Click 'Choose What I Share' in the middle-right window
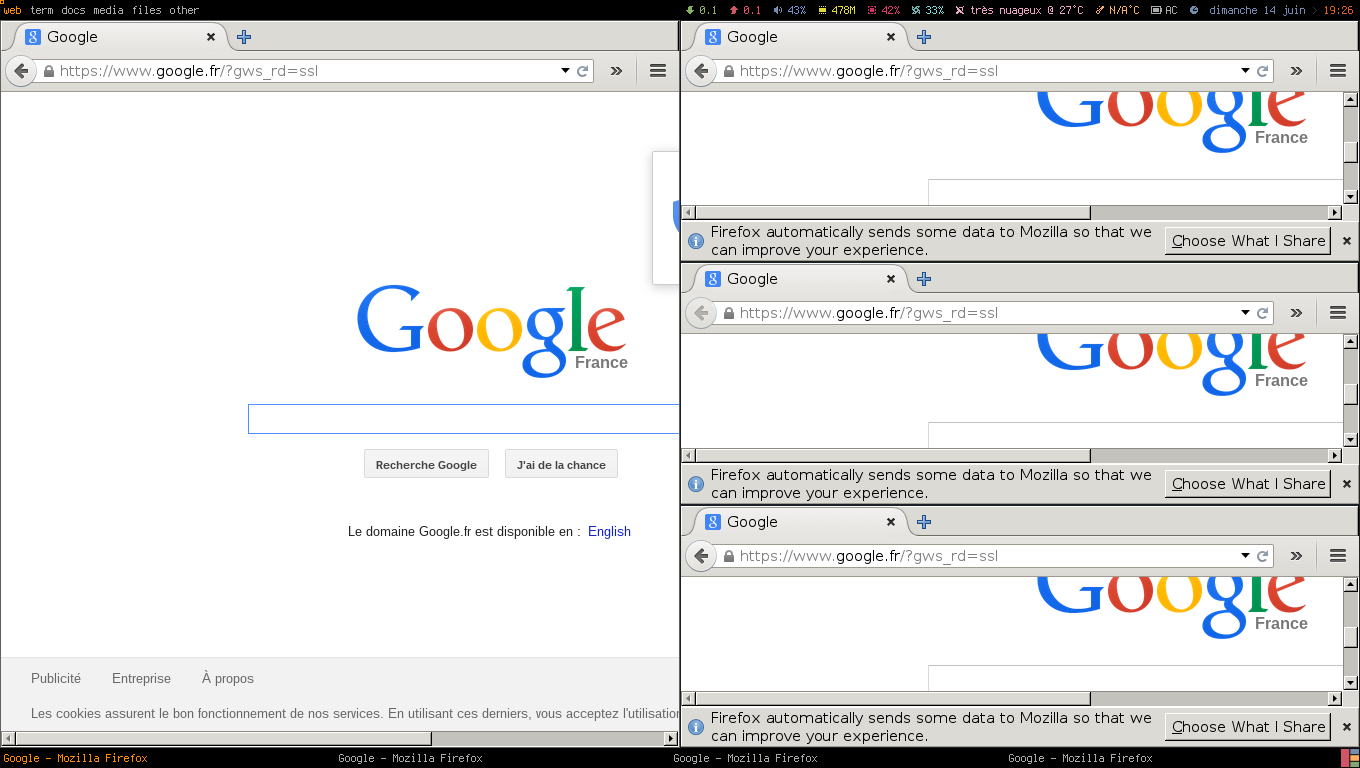This screenshot has width=1360, height=768. point(1248,484)
